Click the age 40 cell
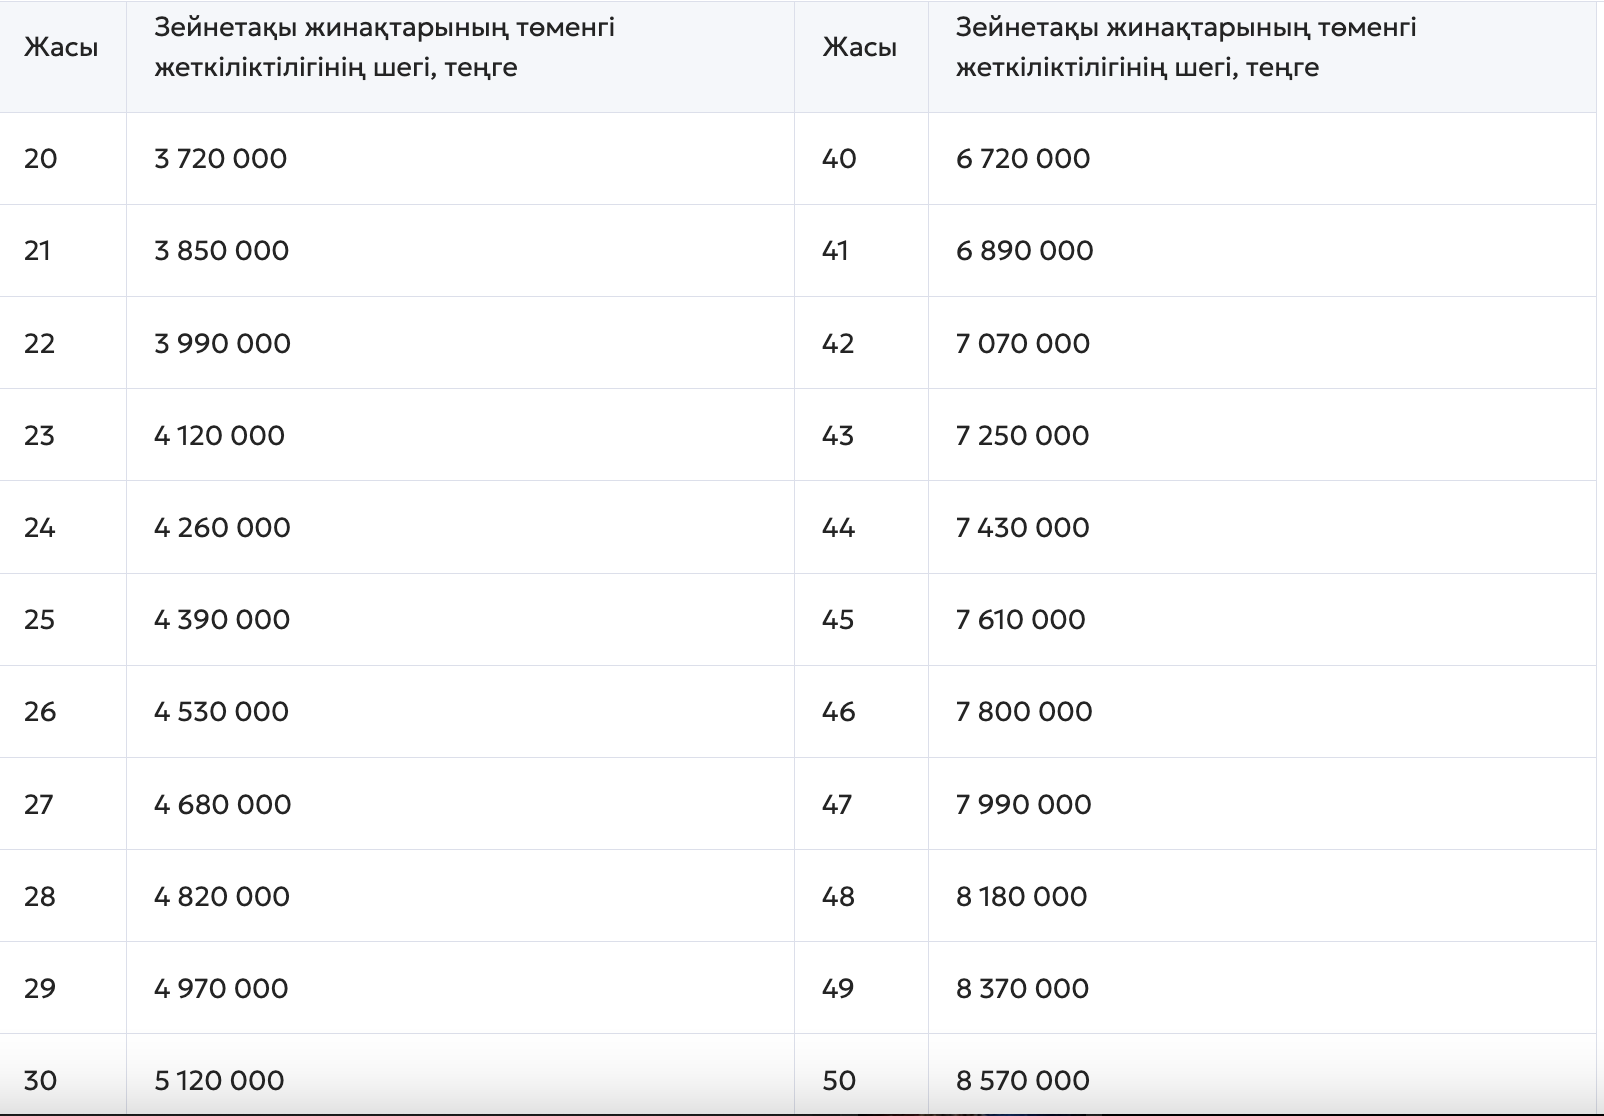 coord(839,159)
